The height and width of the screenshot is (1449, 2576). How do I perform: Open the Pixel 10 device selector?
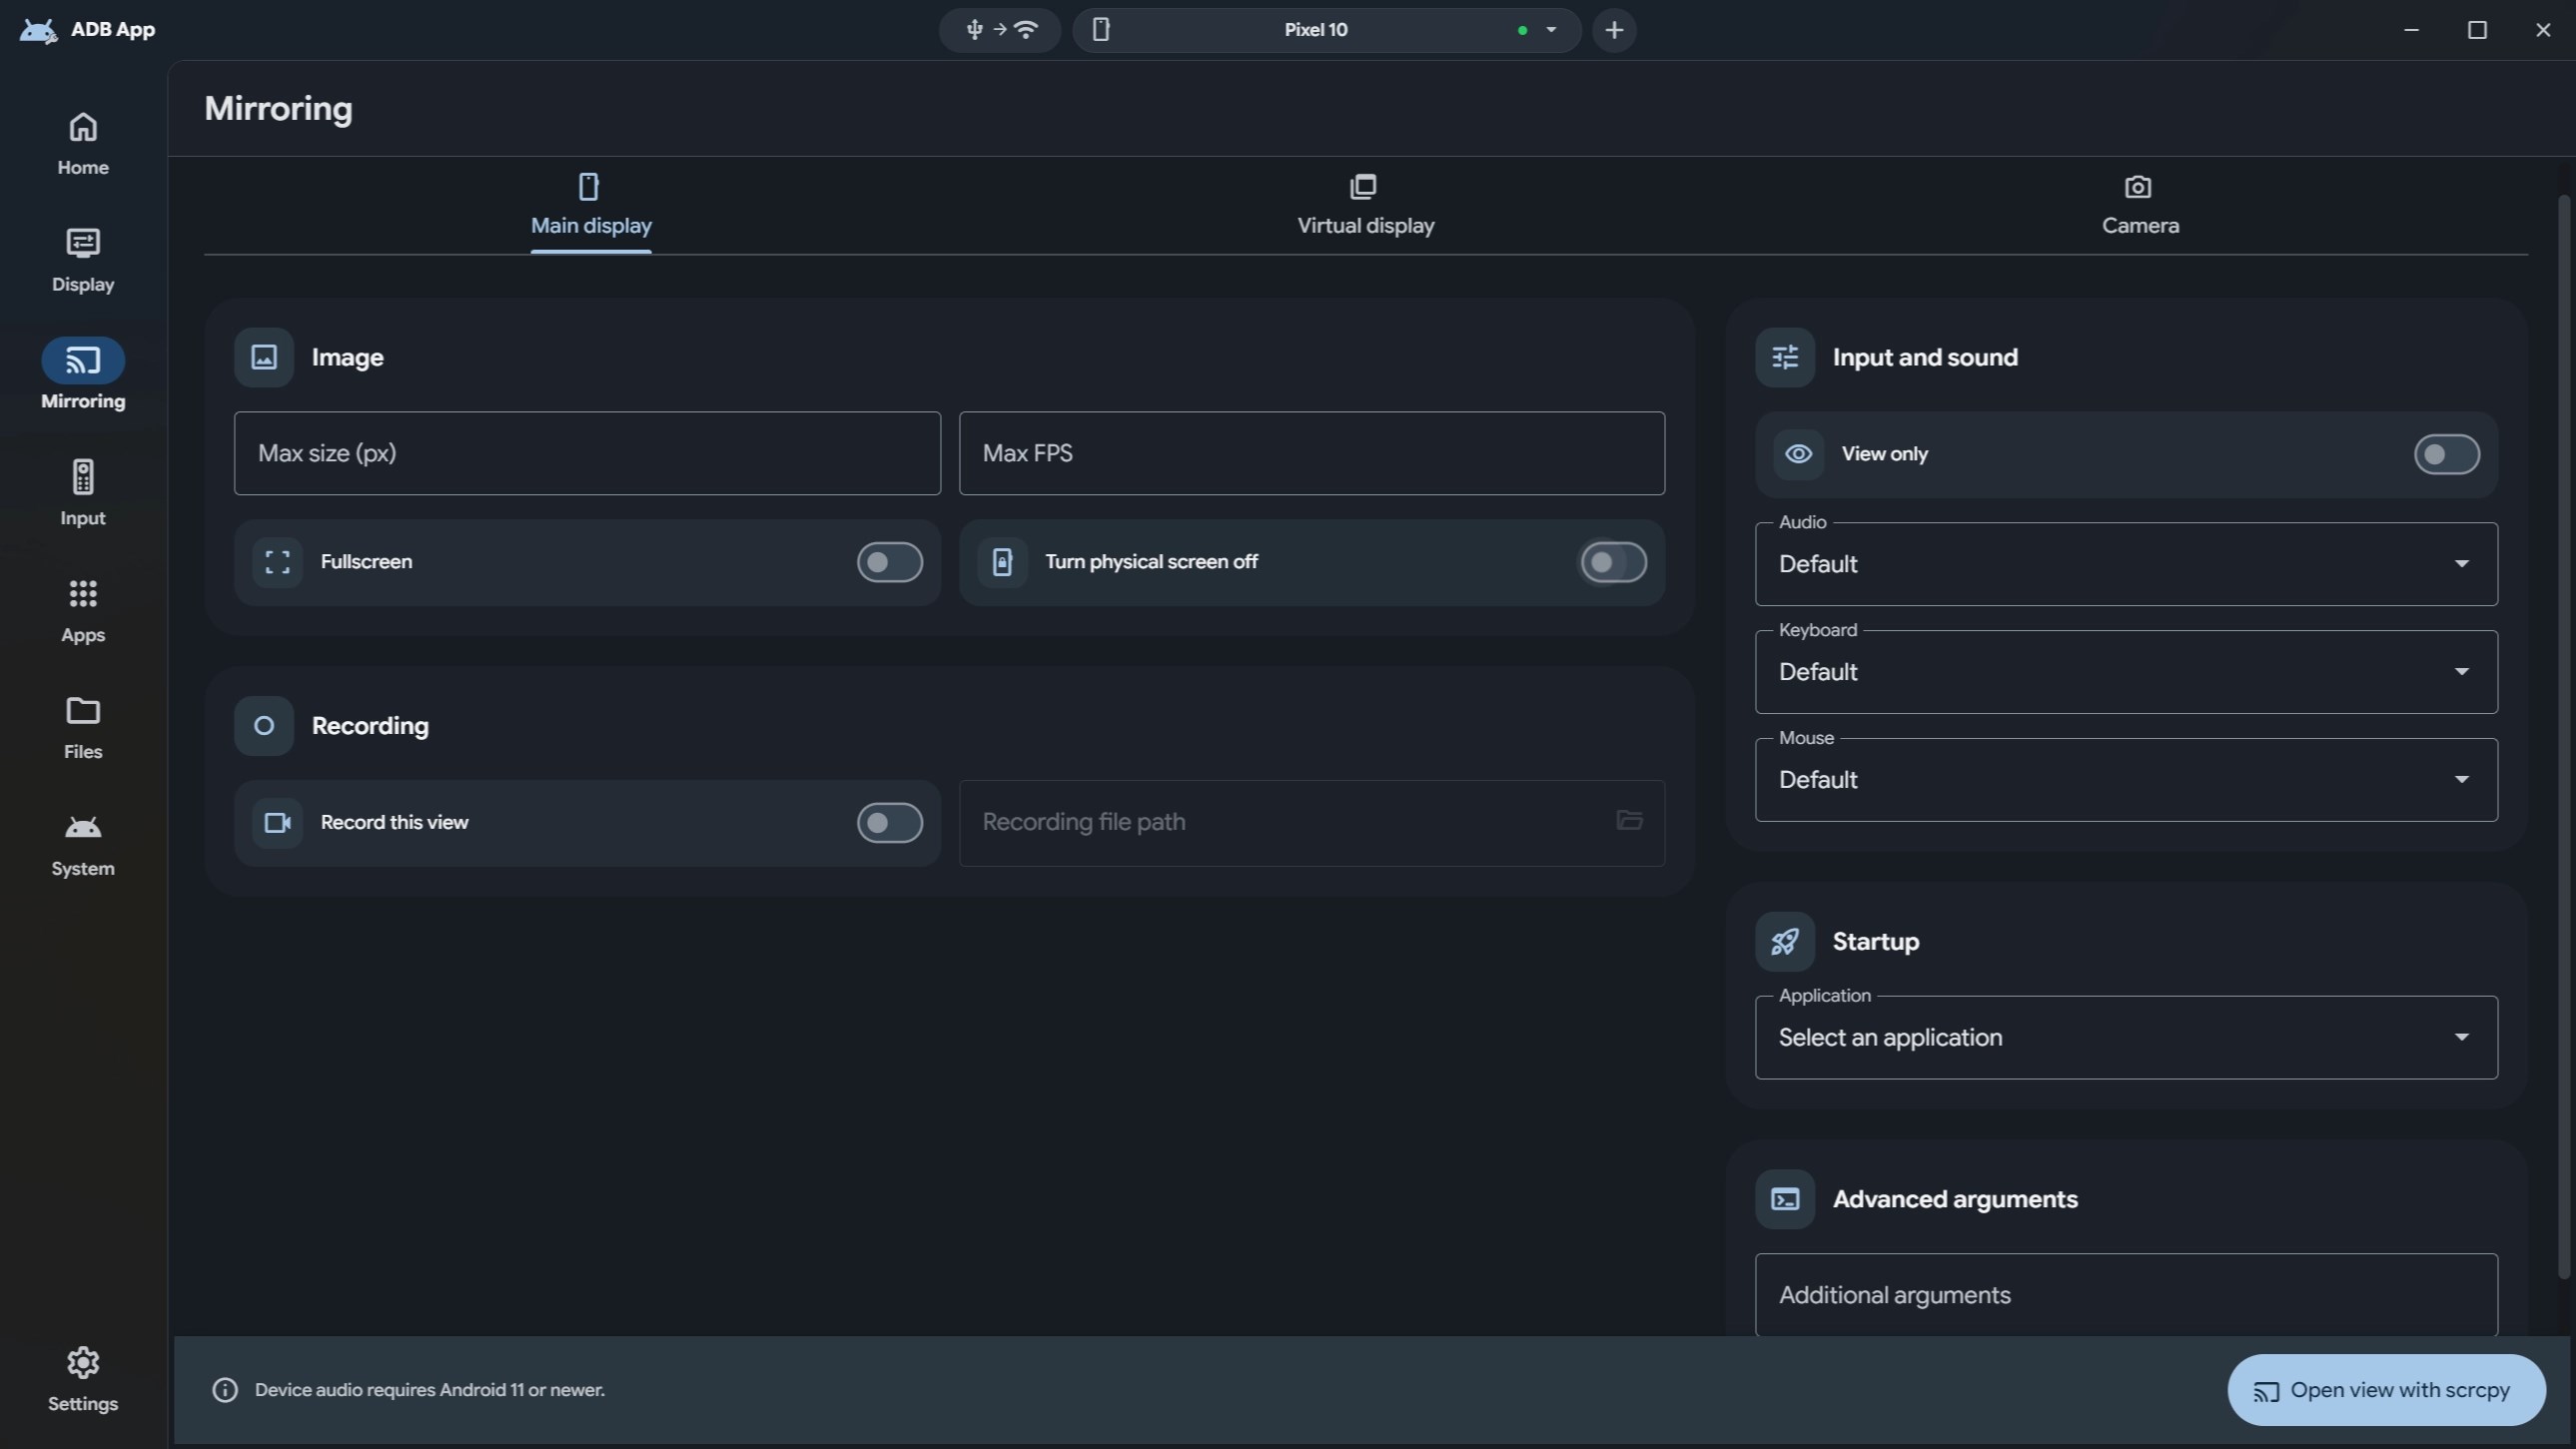1327,30
